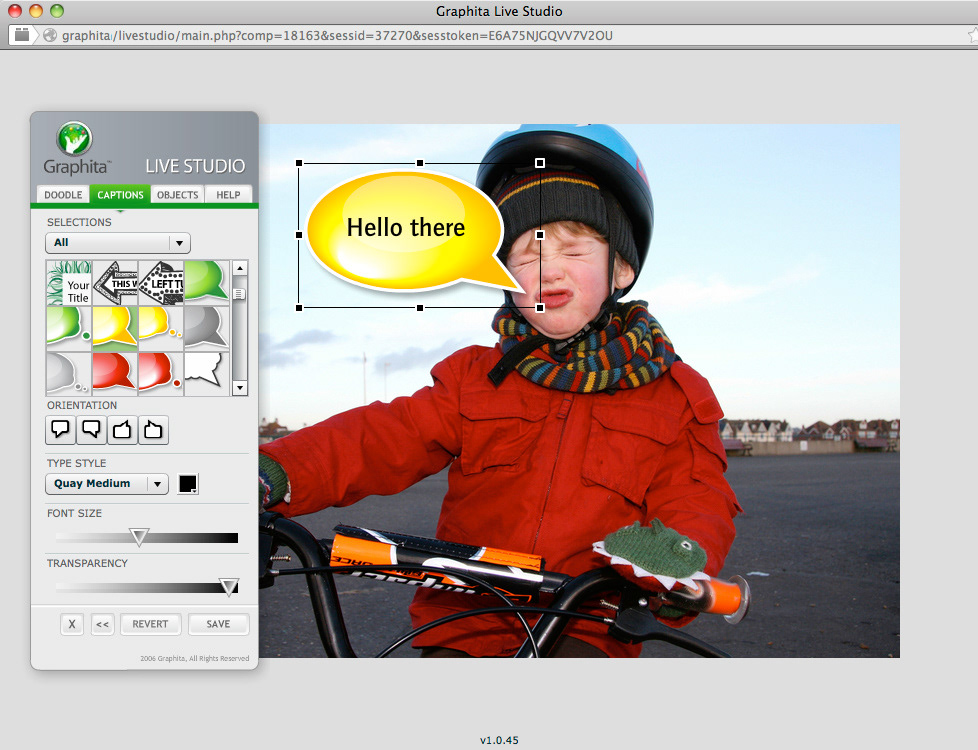Switch to the CAPTIONS tab
Viewport: 978px width, 750px height.
[120, 195]
